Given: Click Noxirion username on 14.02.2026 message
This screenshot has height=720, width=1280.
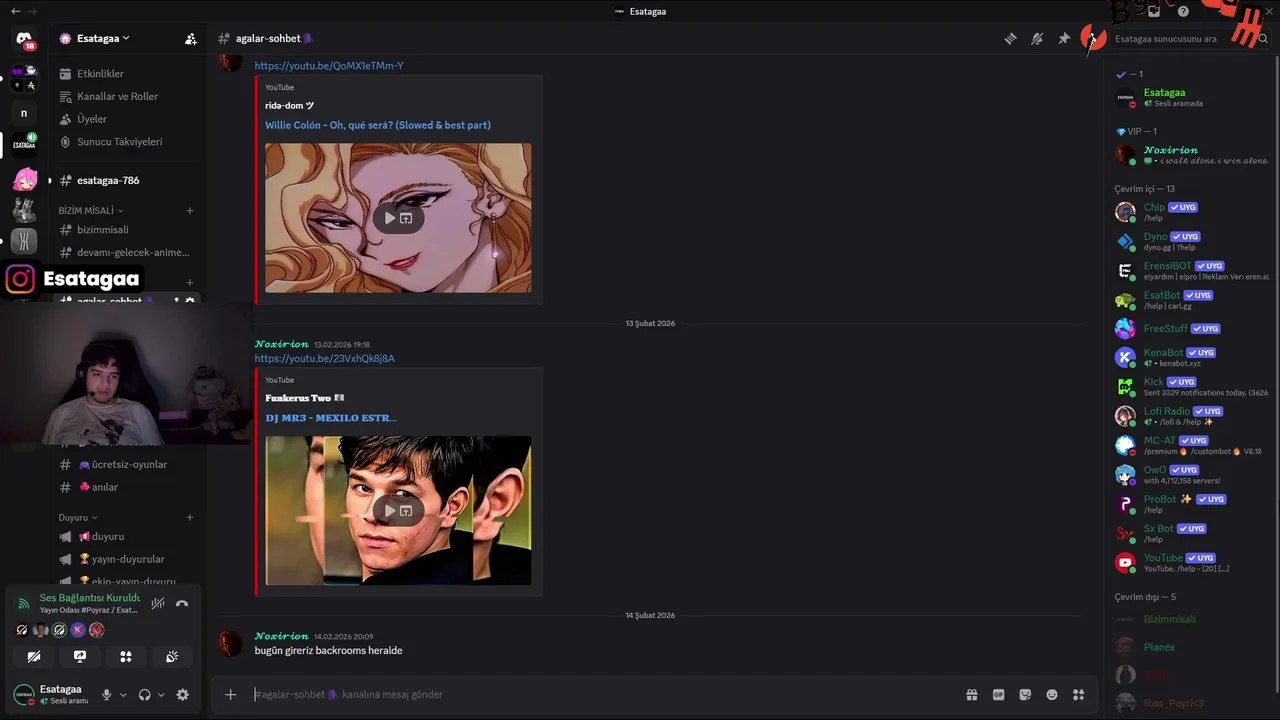Looking at the screenshot, I should coord(281,636).
